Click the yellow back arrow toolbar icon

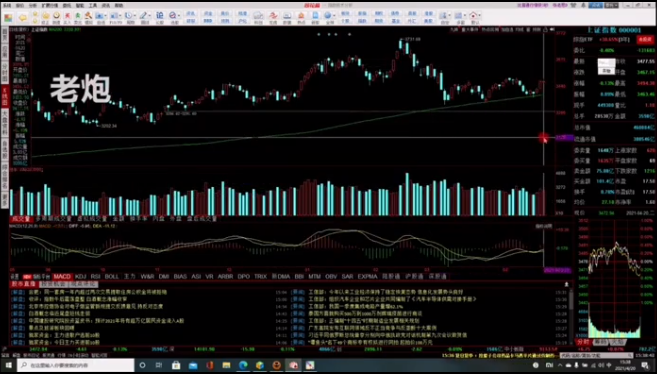23,18
